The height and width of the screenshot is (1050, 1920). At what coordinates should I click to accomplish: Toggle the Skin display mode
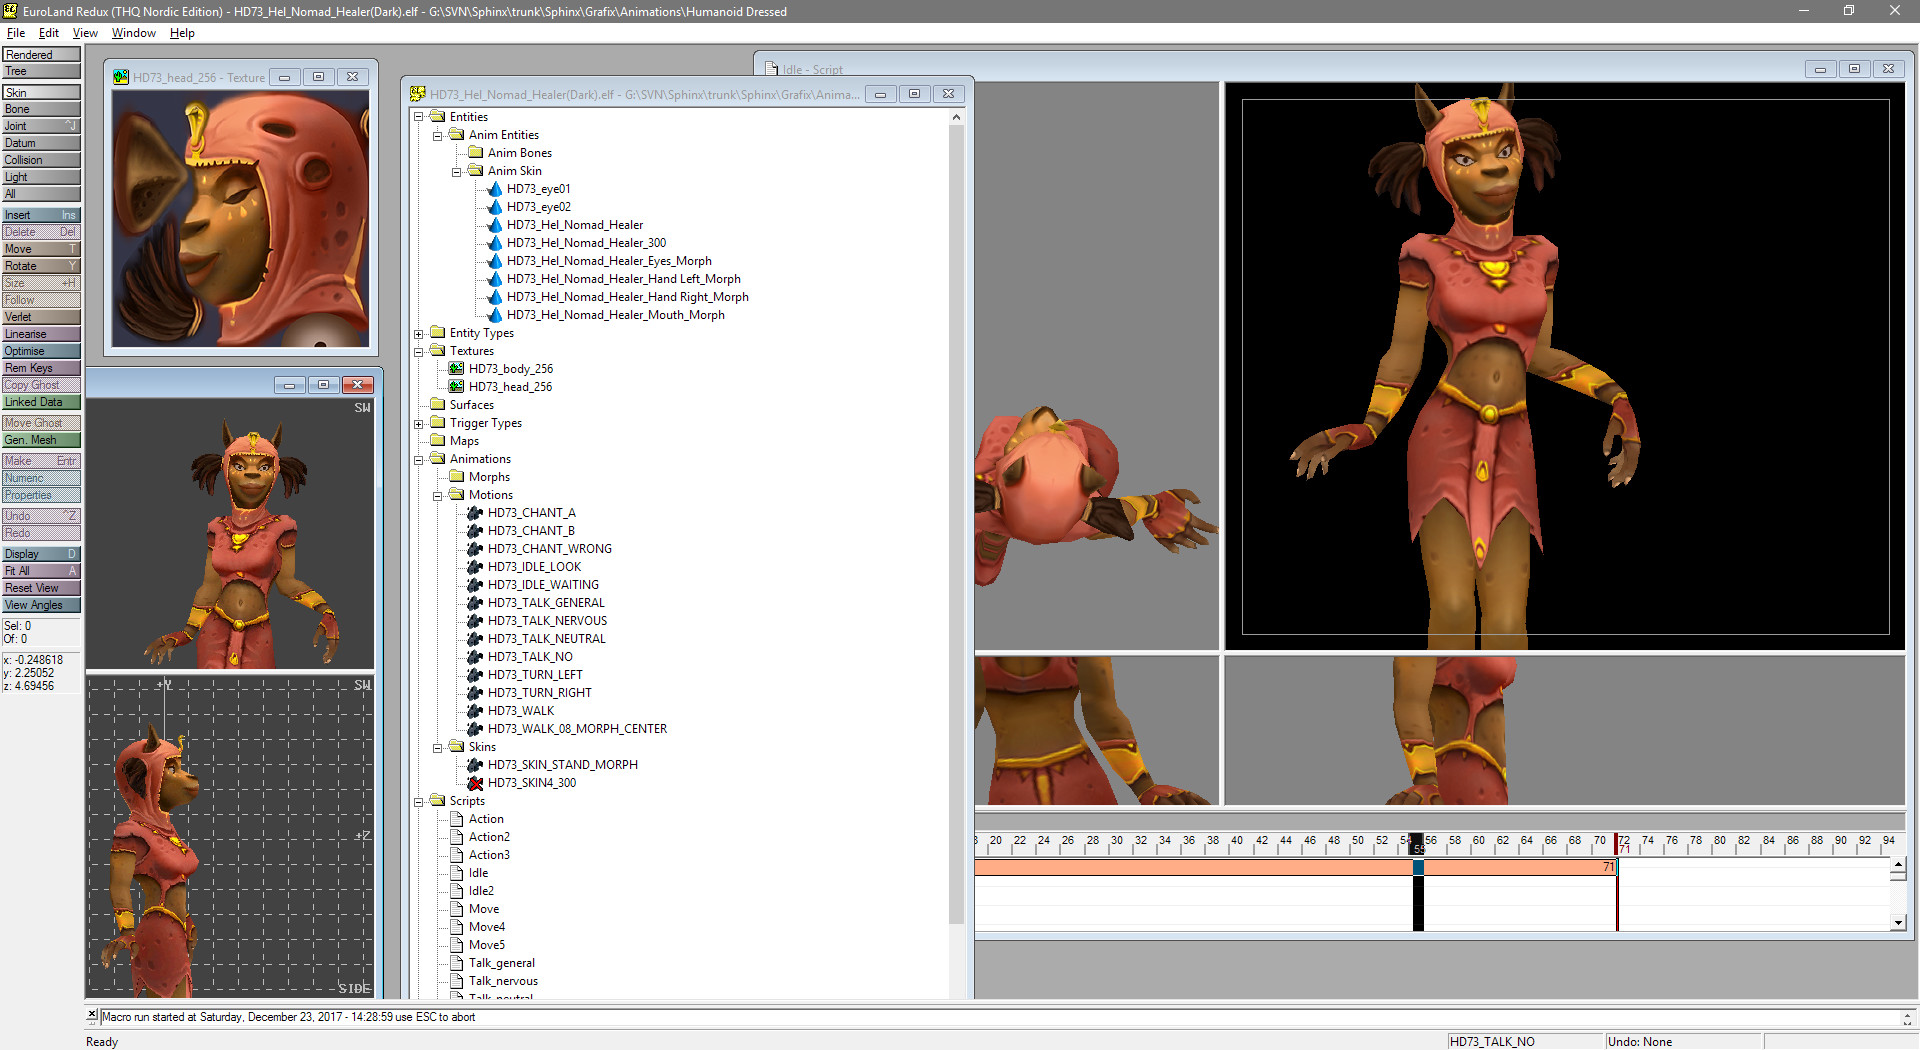40,91
